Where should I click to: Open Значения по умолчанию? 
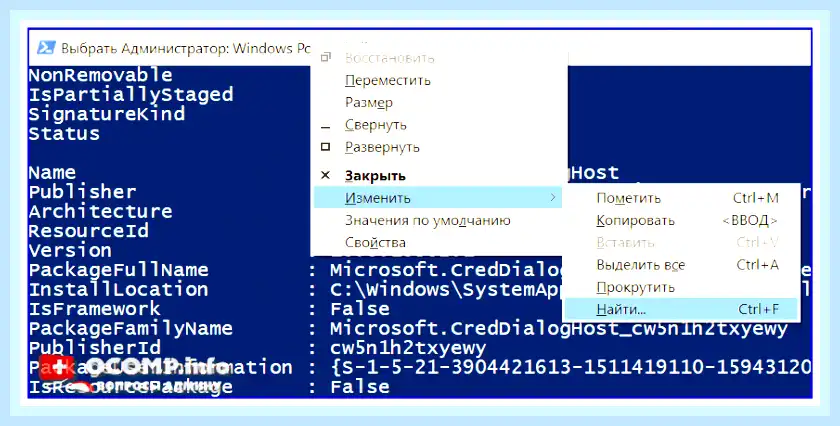pyautogui.click(x=428, y=220)
